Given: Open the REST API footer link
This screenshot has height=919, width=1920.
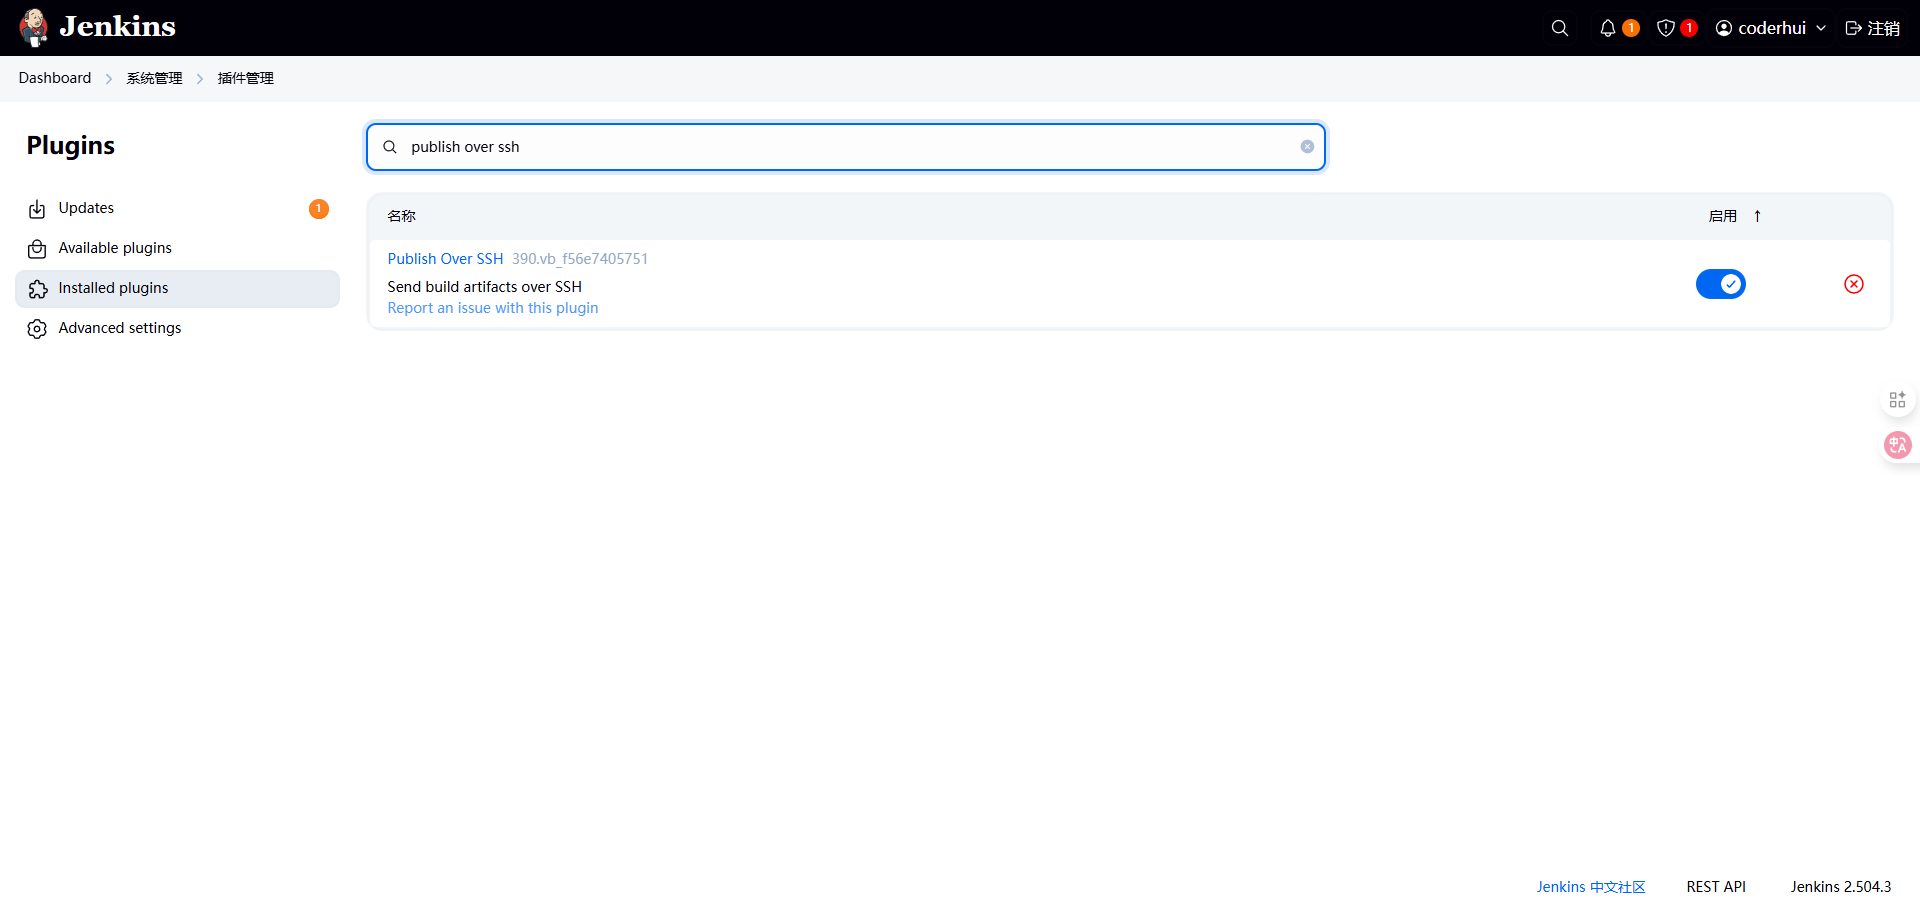Looking at the screenshot, I should click(x=1716, y=887).
